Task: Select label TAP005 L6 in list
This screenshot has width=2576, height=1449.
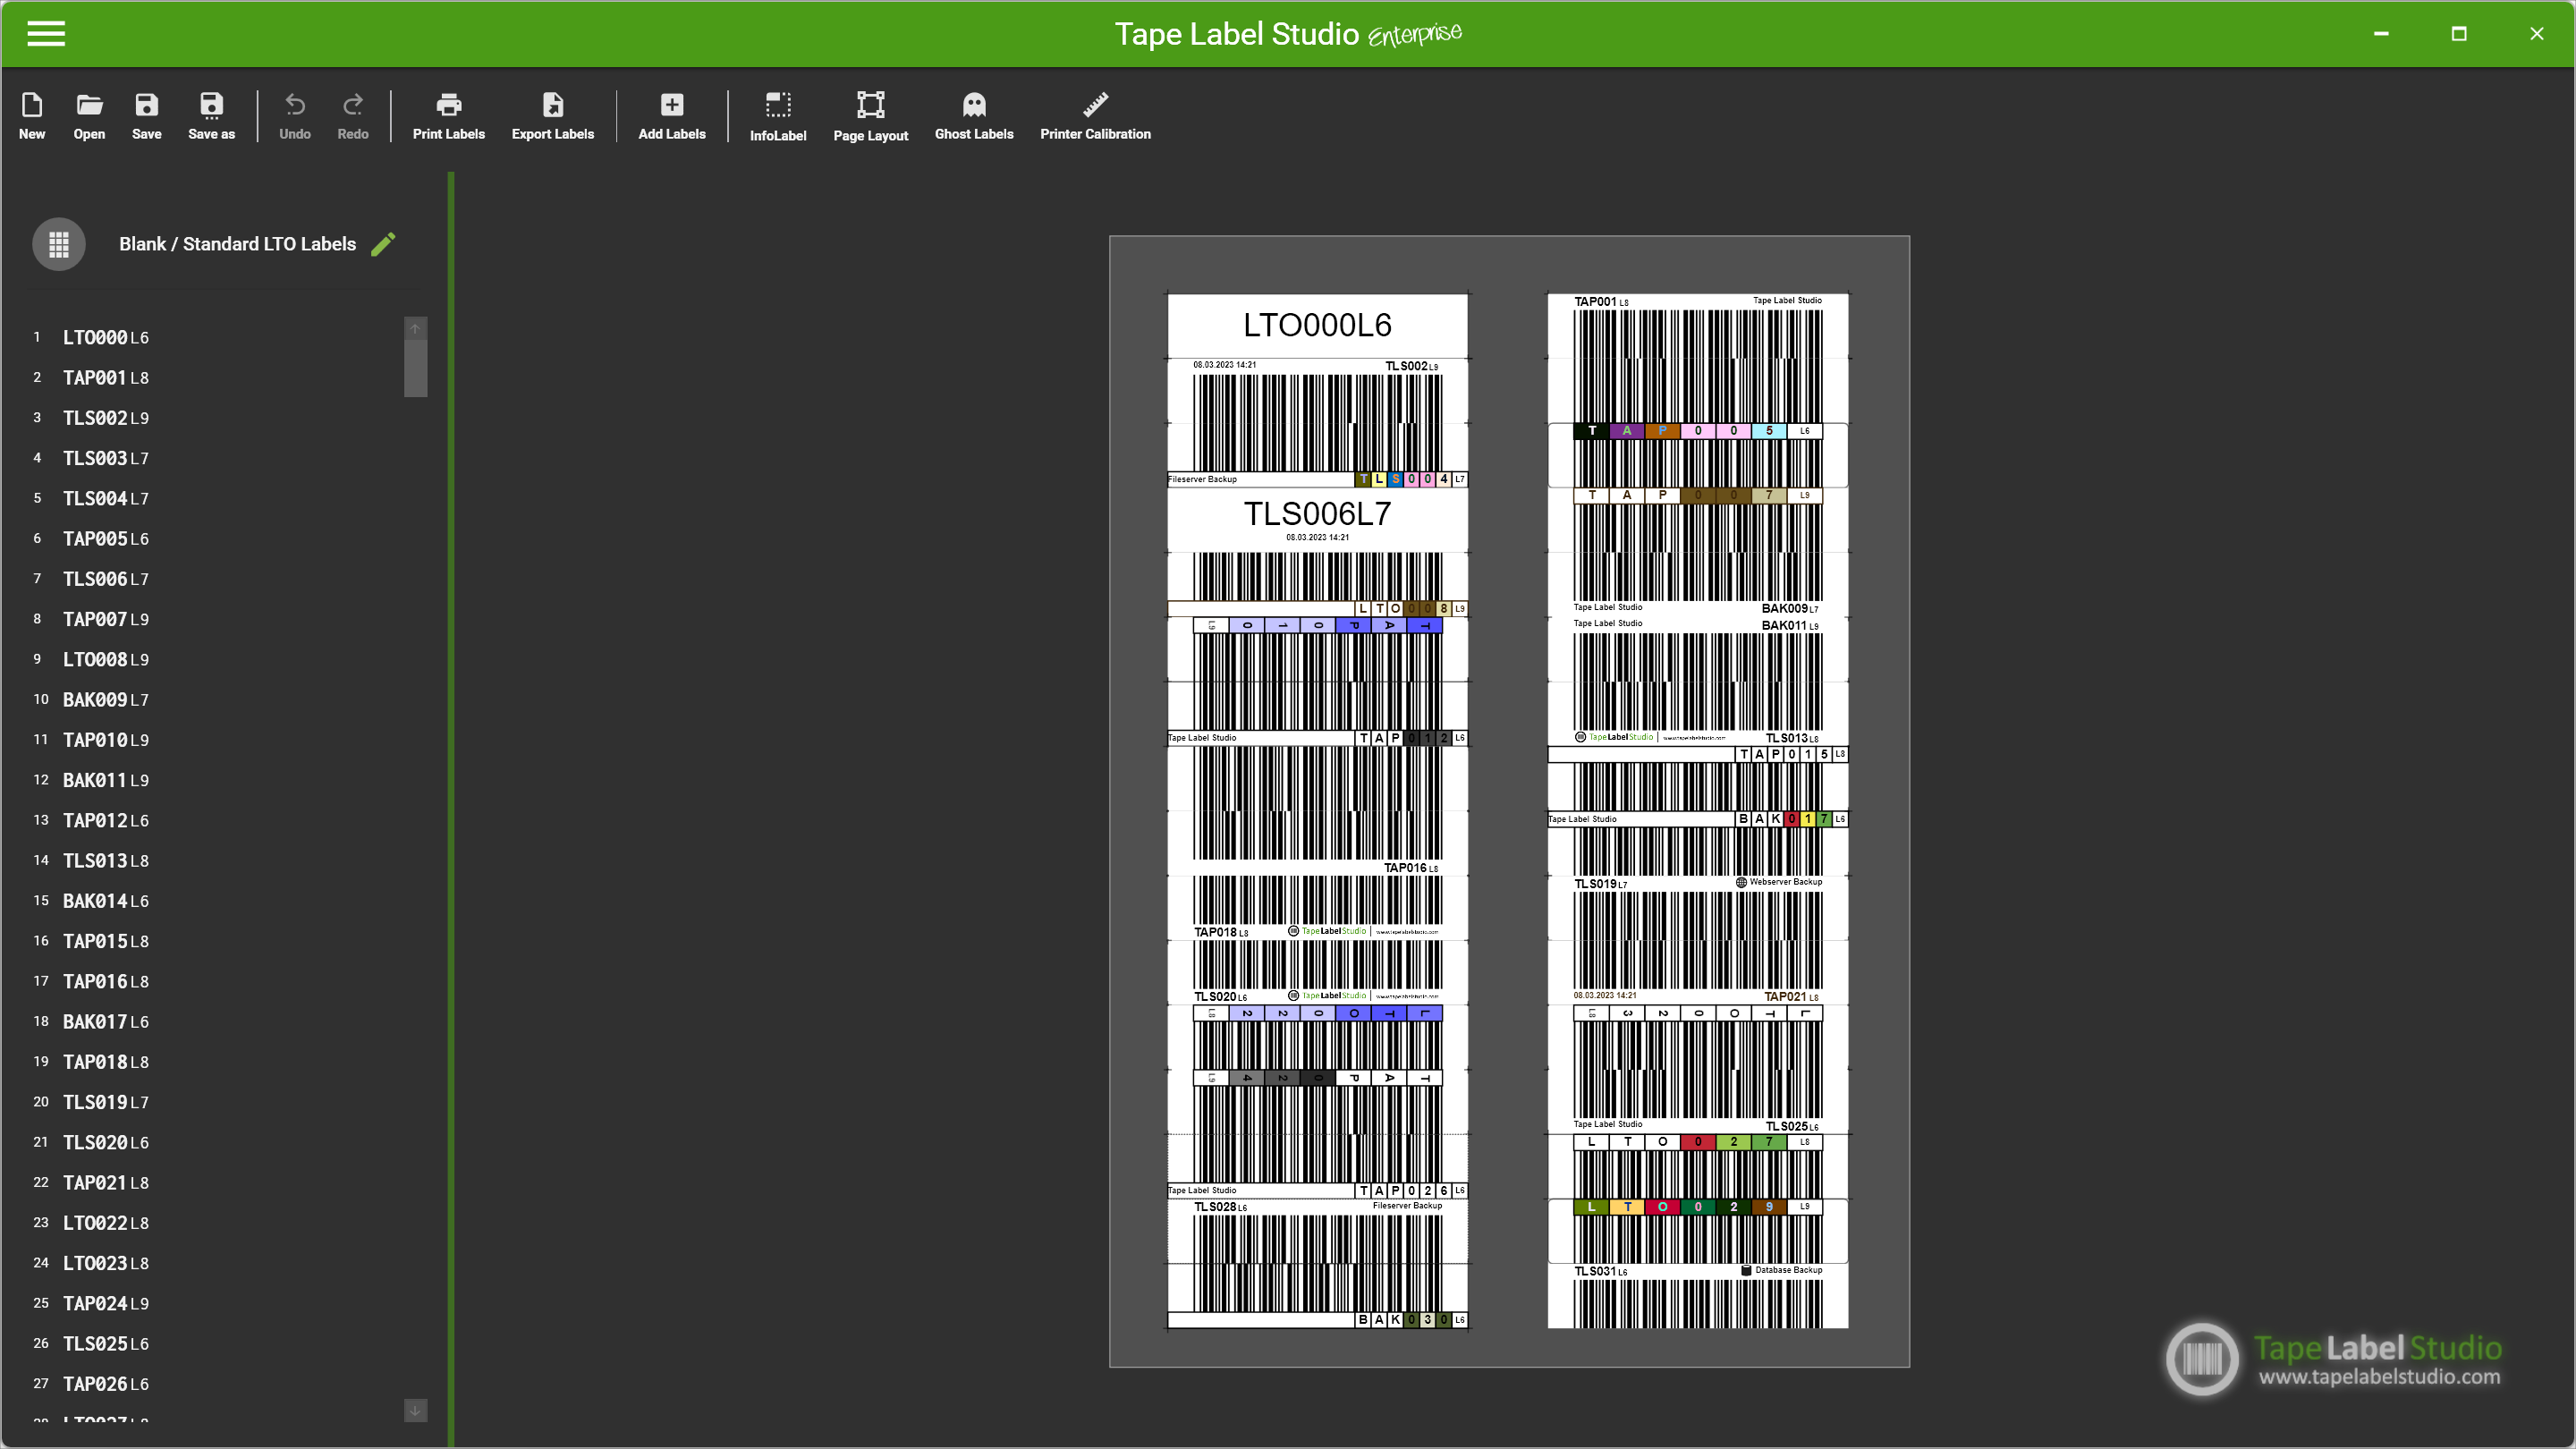Action: click(x=105, y=539)
